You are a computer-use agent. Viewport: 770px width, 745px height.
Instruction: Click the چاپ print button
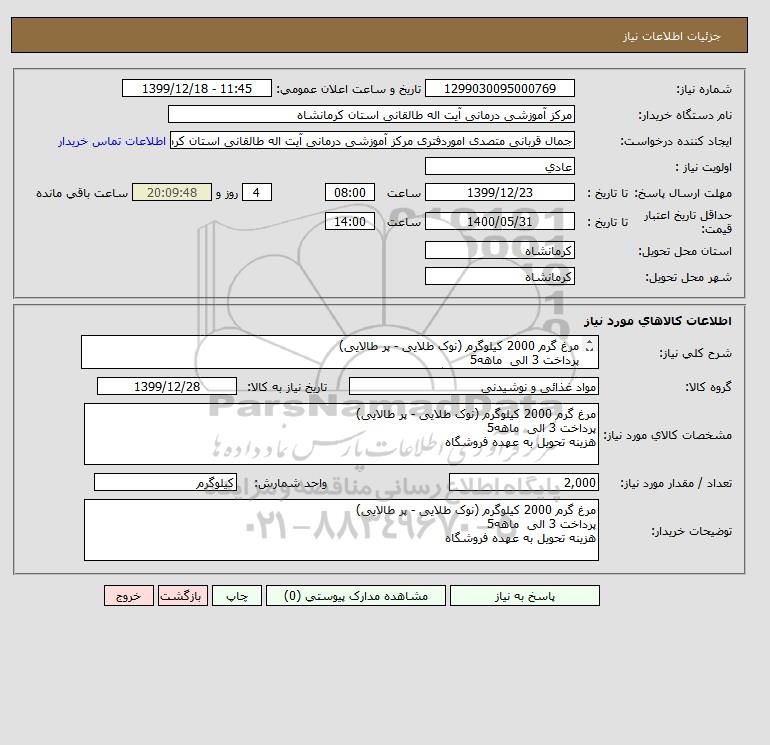(237, 596)
